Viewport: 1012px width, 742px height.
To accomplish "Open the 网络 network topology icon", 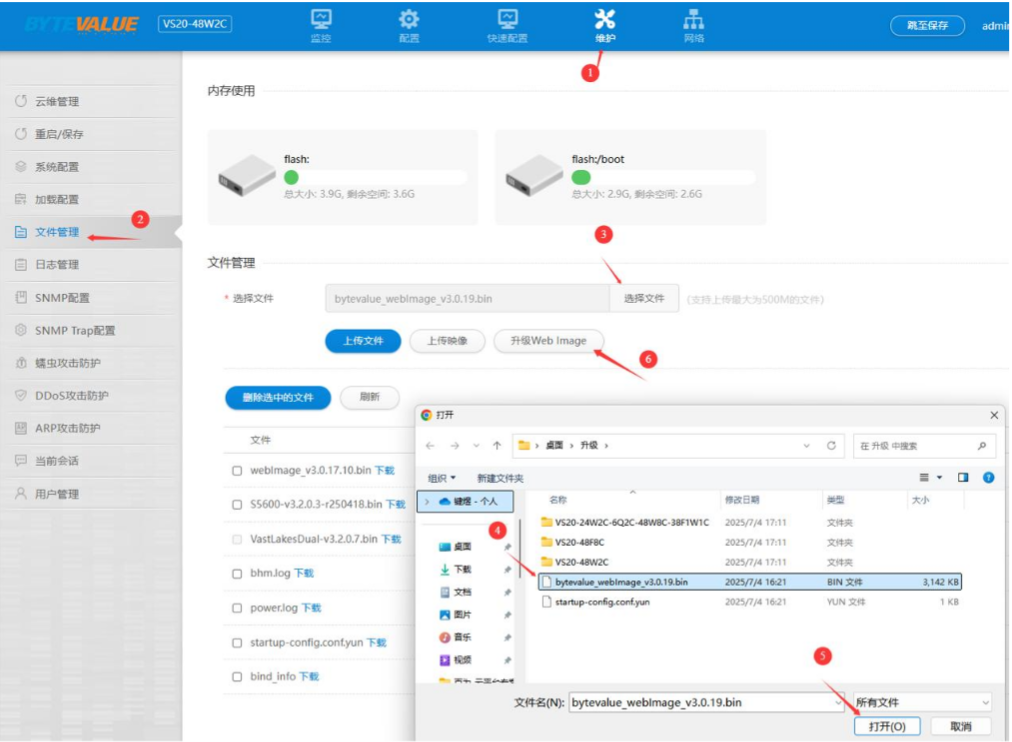I will tap(693, 20).
